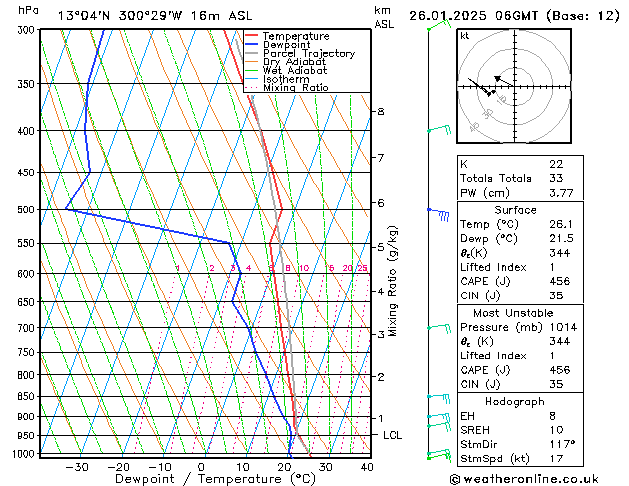Screen dimensions: 629x486
Task: Click the hPa unit label
Action: pyautogui.click(x=28, y=11)
